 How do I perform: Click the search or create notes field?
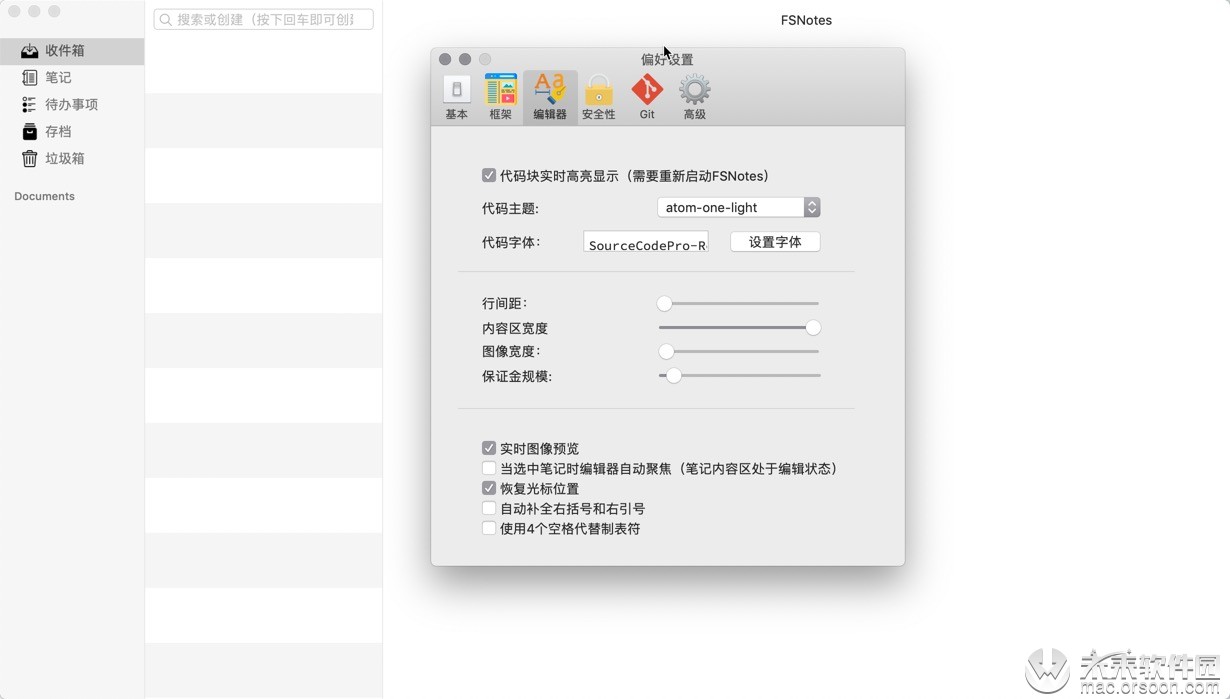264,19
